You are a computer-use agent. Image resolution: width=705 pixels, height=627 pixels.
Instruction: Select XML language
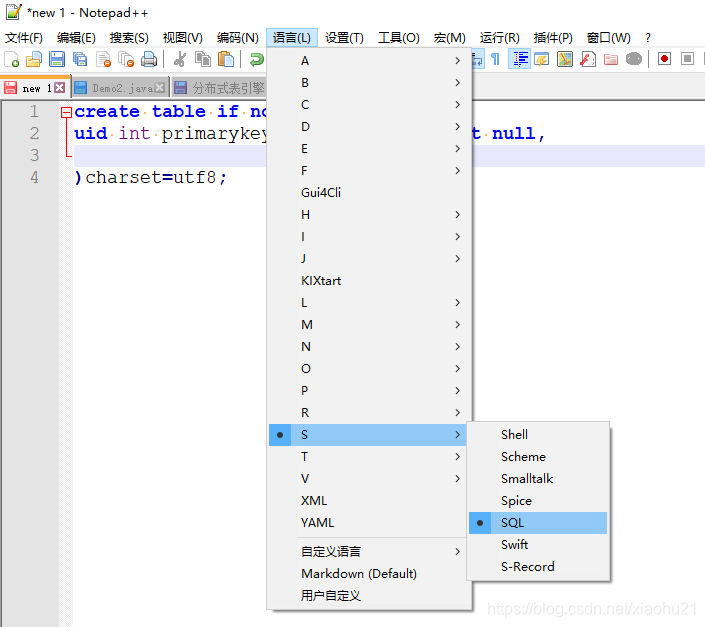[x=369, y=501]
